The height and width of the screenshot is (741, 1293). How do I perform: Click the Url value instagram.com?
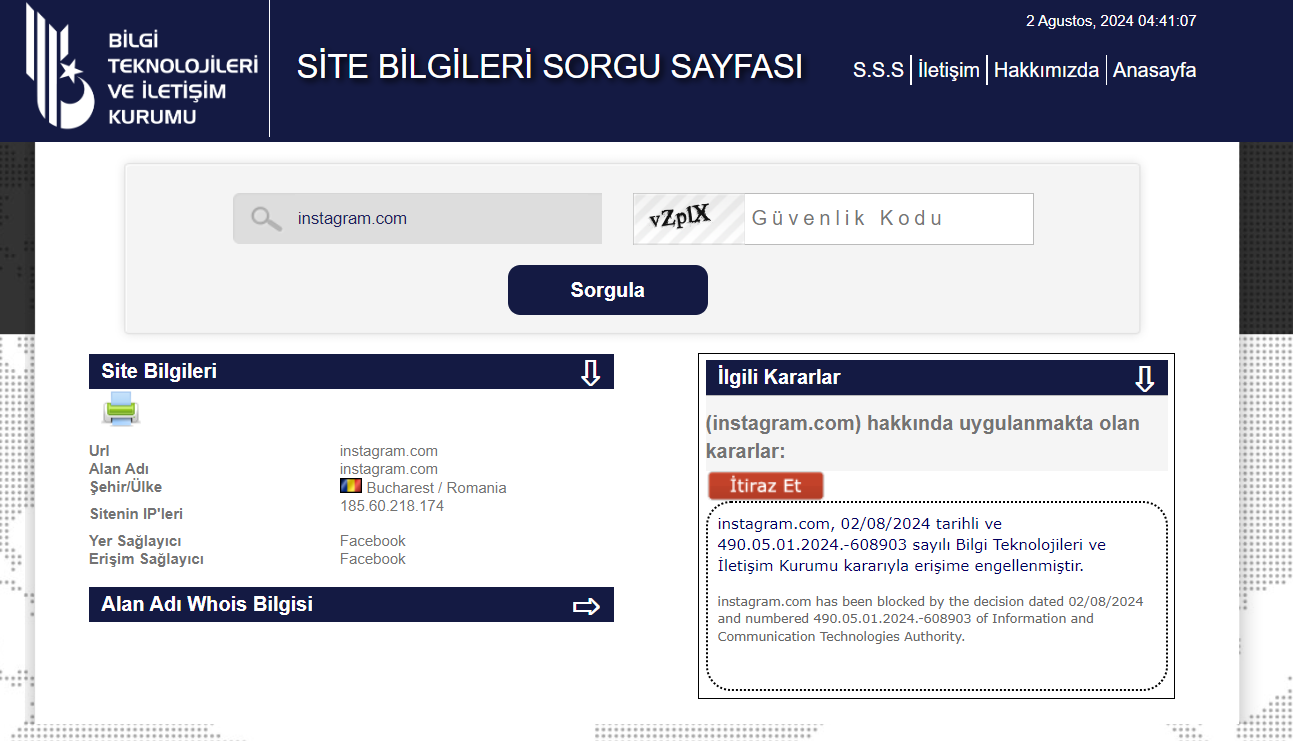[389, 451]
